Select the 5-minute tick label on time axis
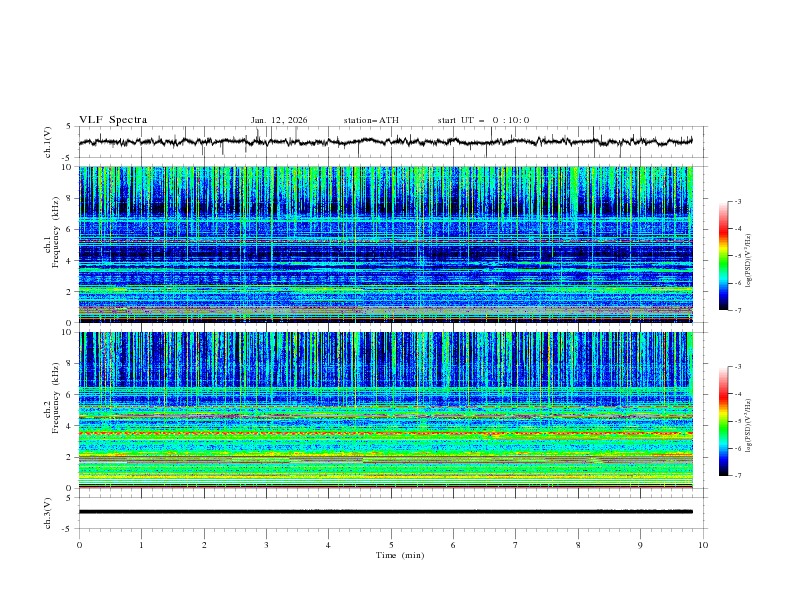Image resolution: width=792 pixels, height=612 pixels. pos(391,545)
